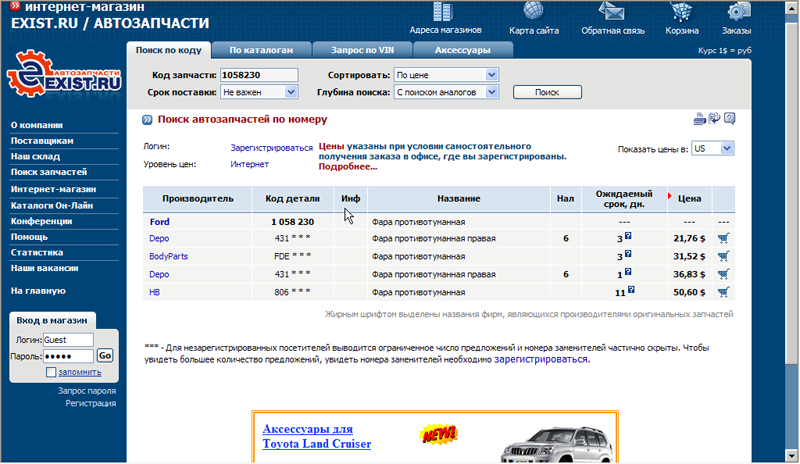Click зарегистрироваться link in the footnote
Screen dimensions: 800x464
541,359
